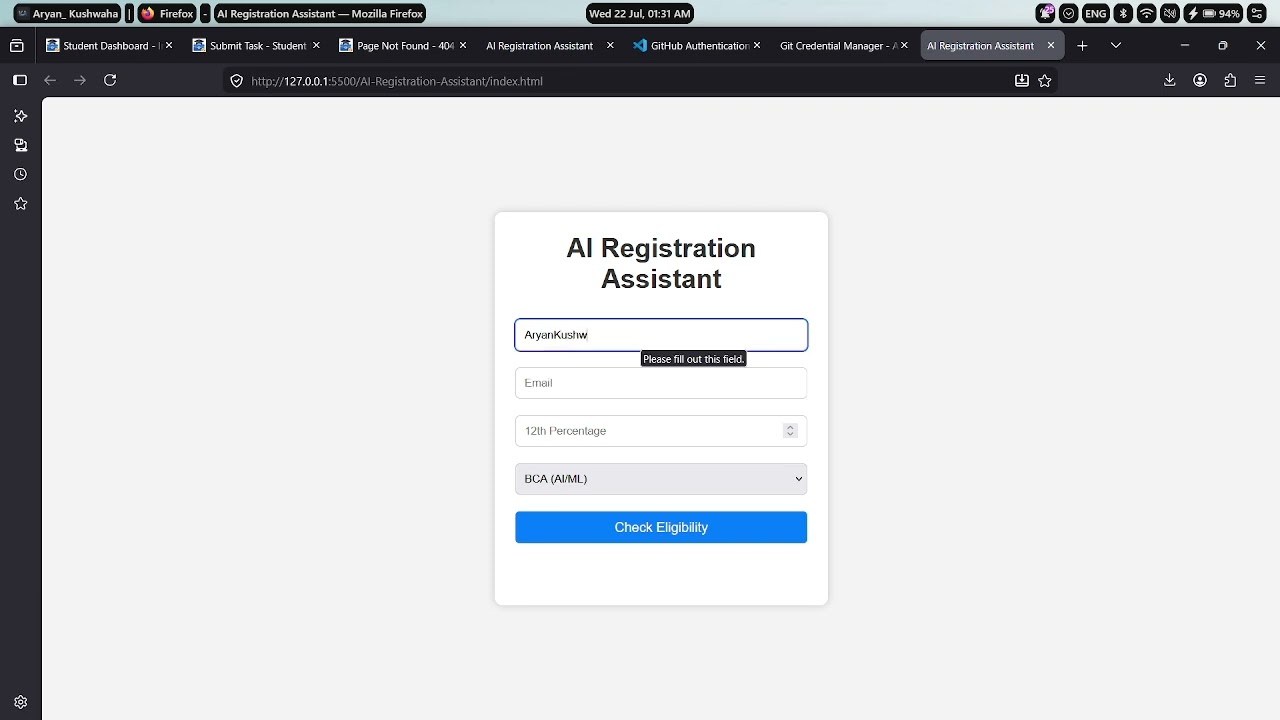Open the Firefox application menu
Screen dimensions: 1280x720
pos(1260,80)
